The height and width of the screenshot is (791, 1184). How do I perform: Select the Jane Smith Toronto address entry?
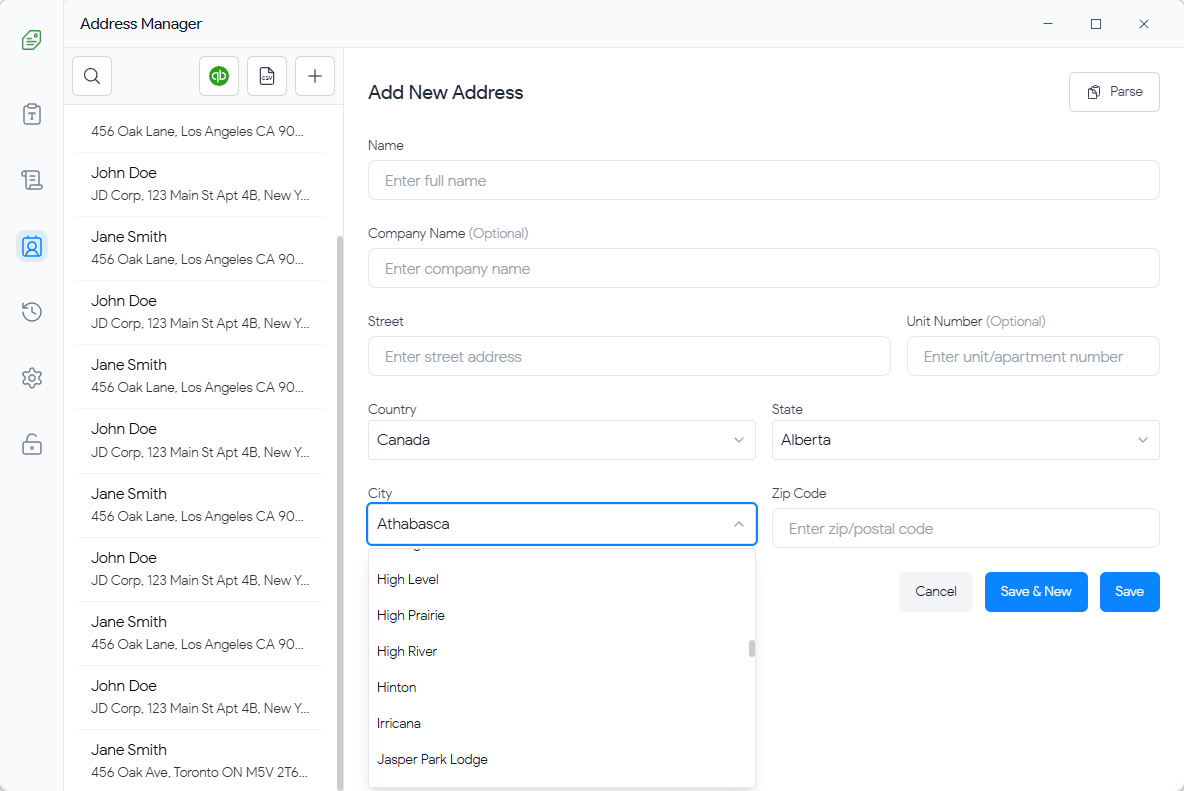pos(199,760)
